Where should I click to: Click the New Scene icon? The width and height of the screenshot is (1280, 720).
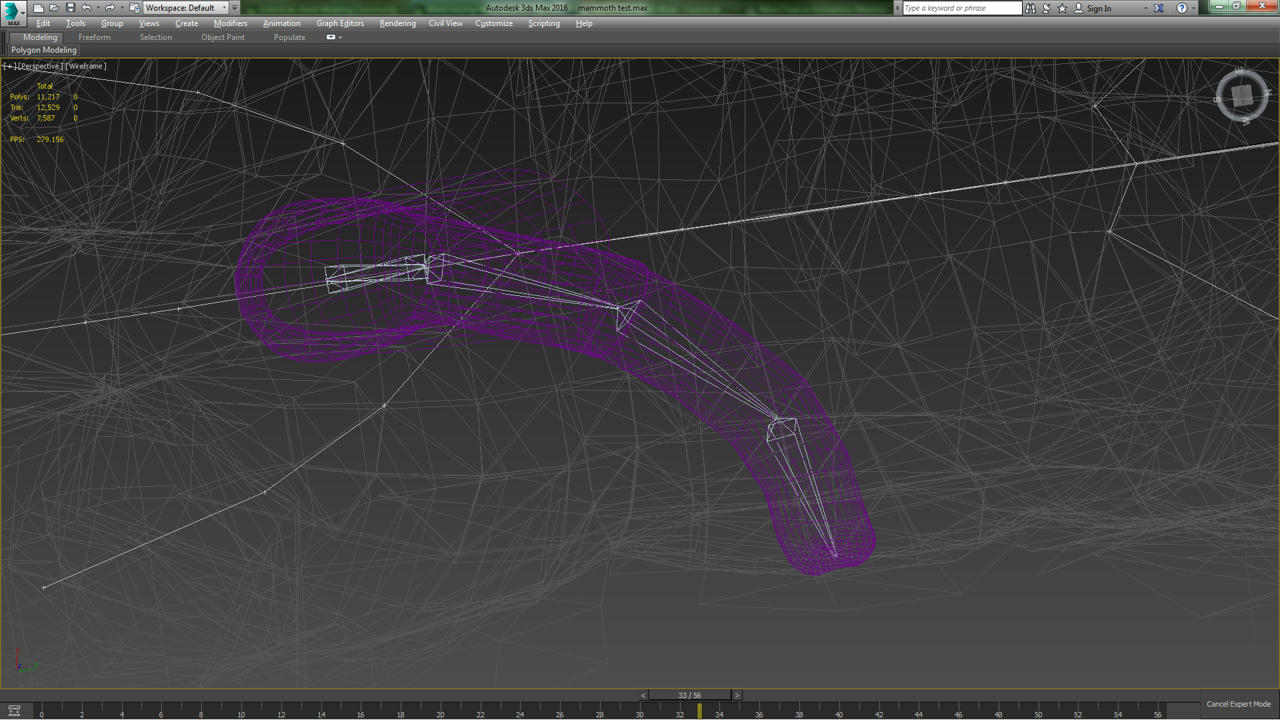(x=38, y=8)
